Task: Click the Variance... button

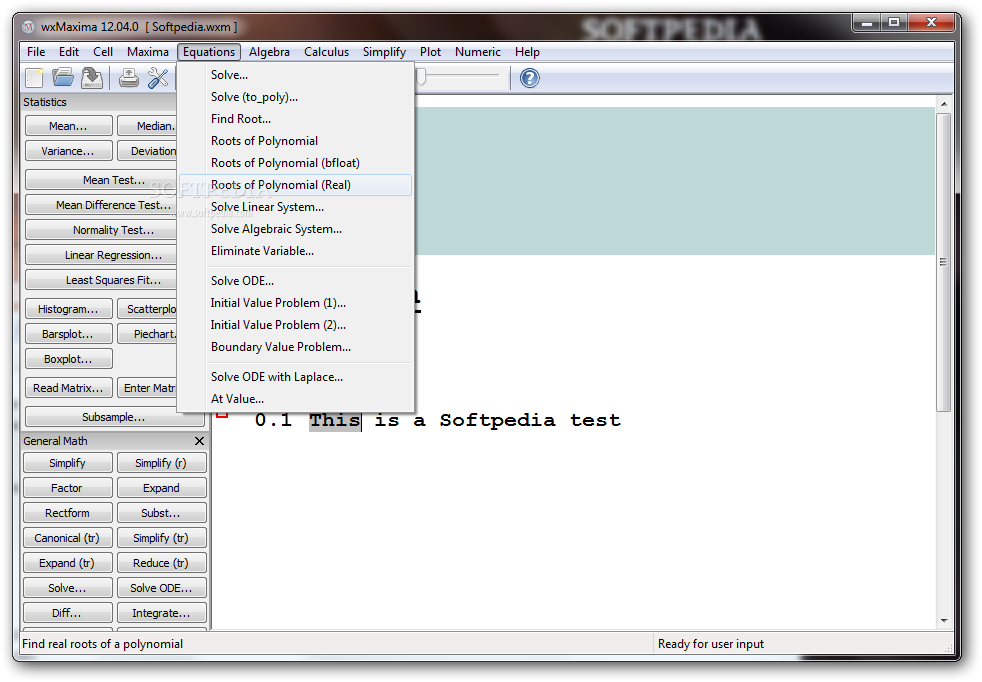Action: [68, 151]
